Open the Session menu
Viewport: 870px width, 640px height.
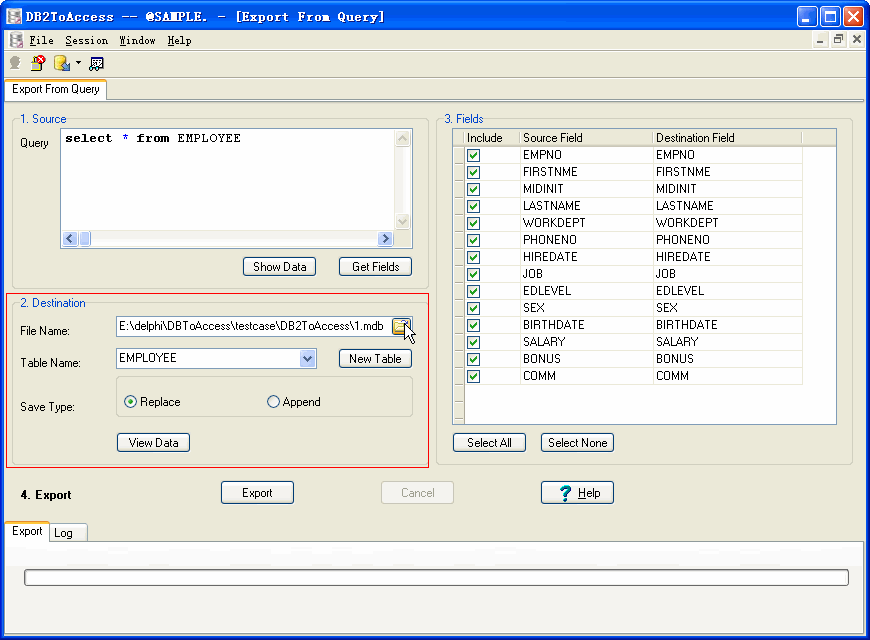(x=87, y=41)
